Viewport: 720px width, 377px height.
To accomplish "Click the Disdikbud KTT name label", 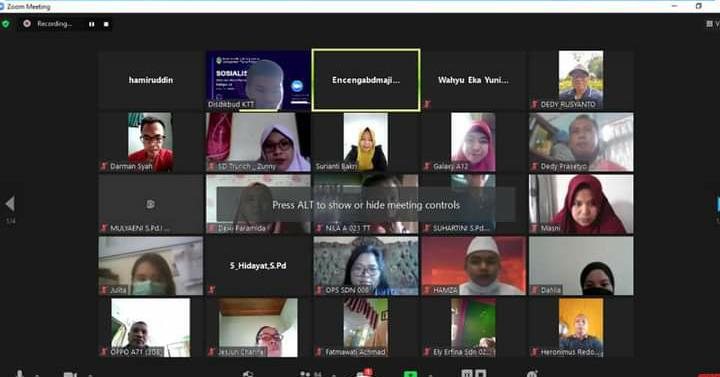I will tap(231, 105).
